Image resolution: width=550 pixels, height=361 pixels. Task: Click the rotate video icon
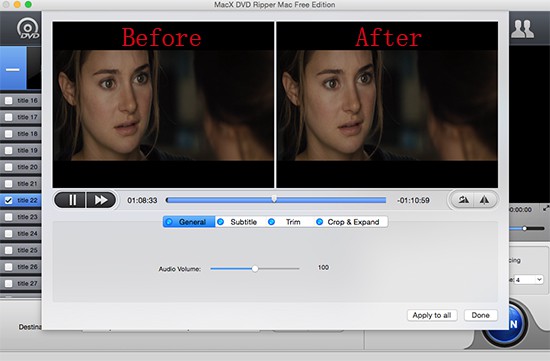(x=463, y=200)
